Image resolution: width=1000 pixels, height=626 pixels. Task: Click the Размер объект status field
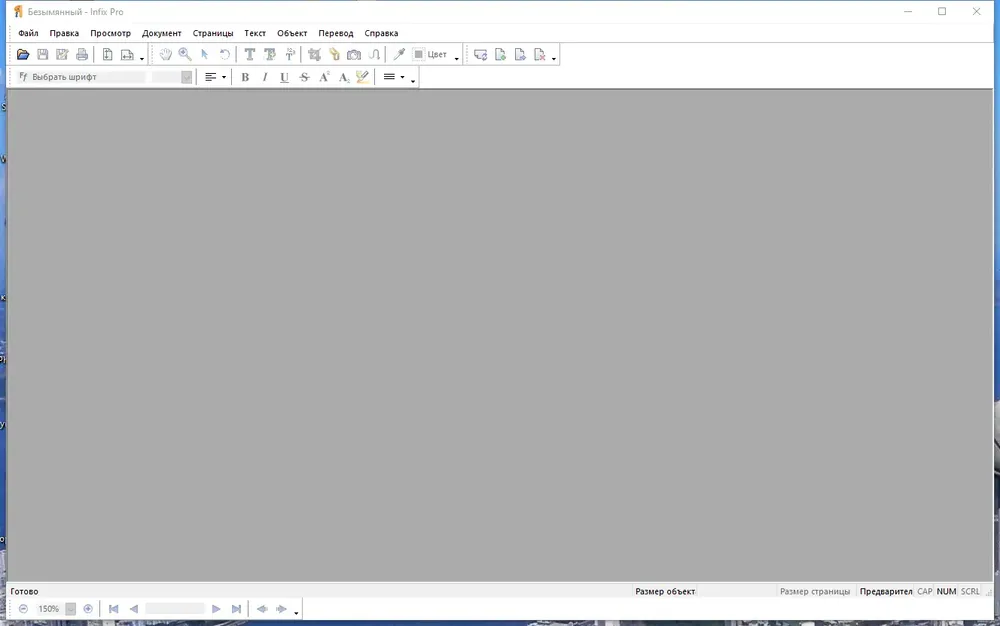[x=665, y=592]
